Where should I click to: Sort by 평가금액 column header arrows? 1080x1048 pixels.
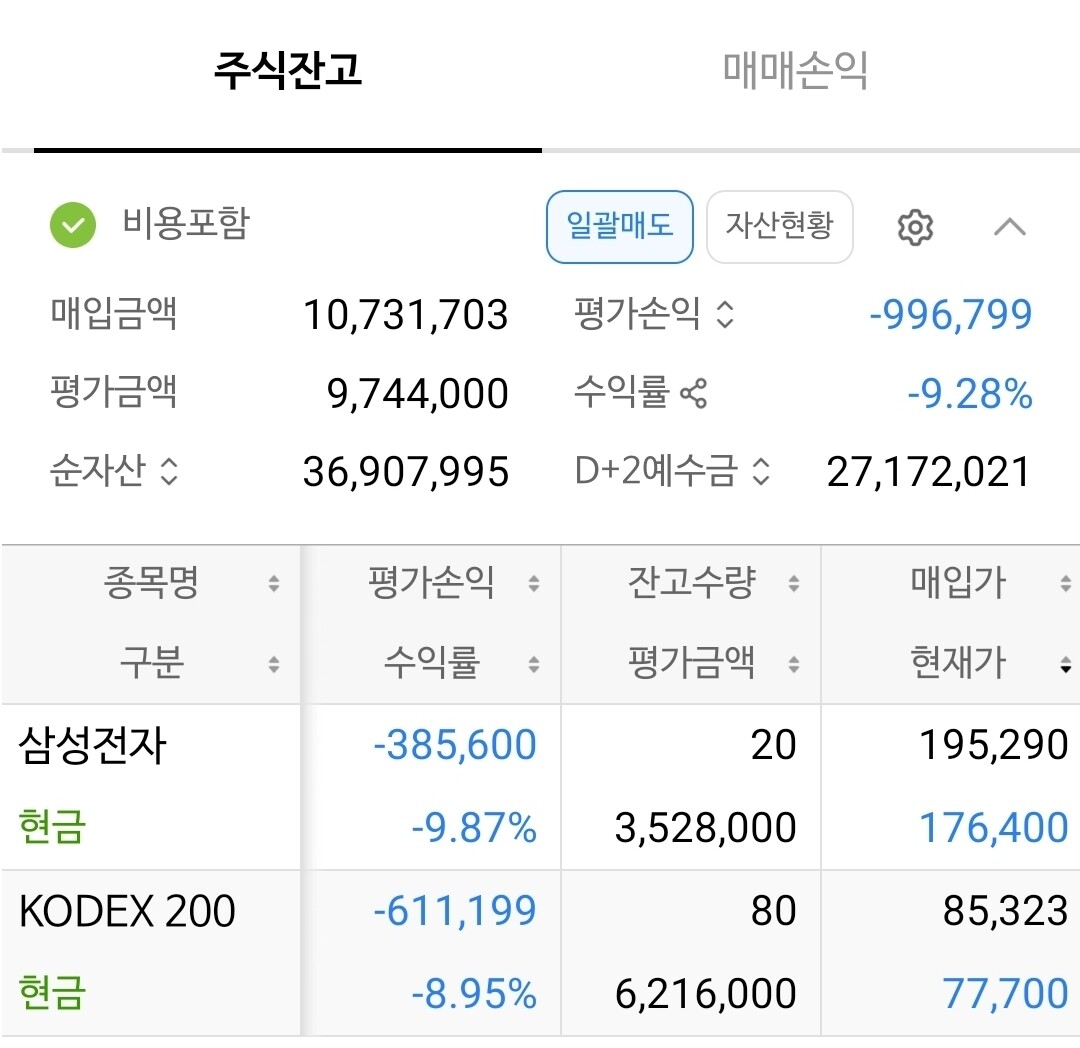pyautogui.click(x=794, y=665)
